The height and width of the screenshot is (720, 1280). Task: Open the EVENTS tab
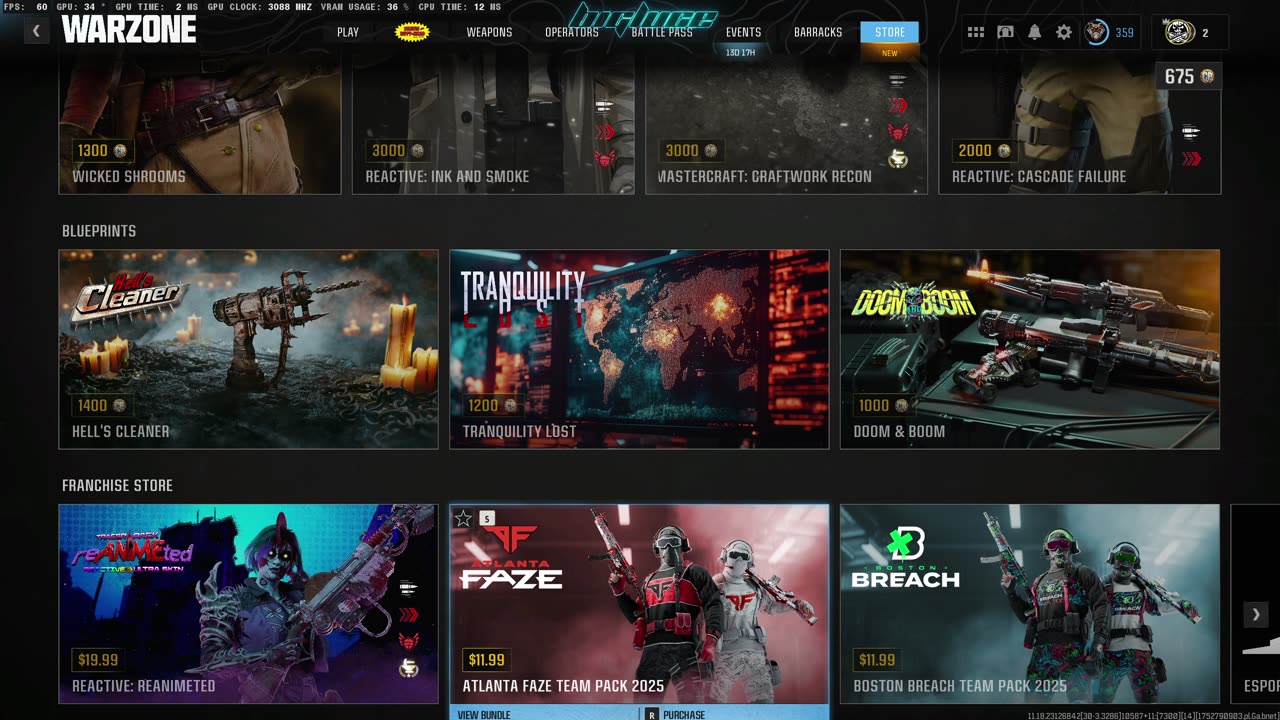coord(743,32)
